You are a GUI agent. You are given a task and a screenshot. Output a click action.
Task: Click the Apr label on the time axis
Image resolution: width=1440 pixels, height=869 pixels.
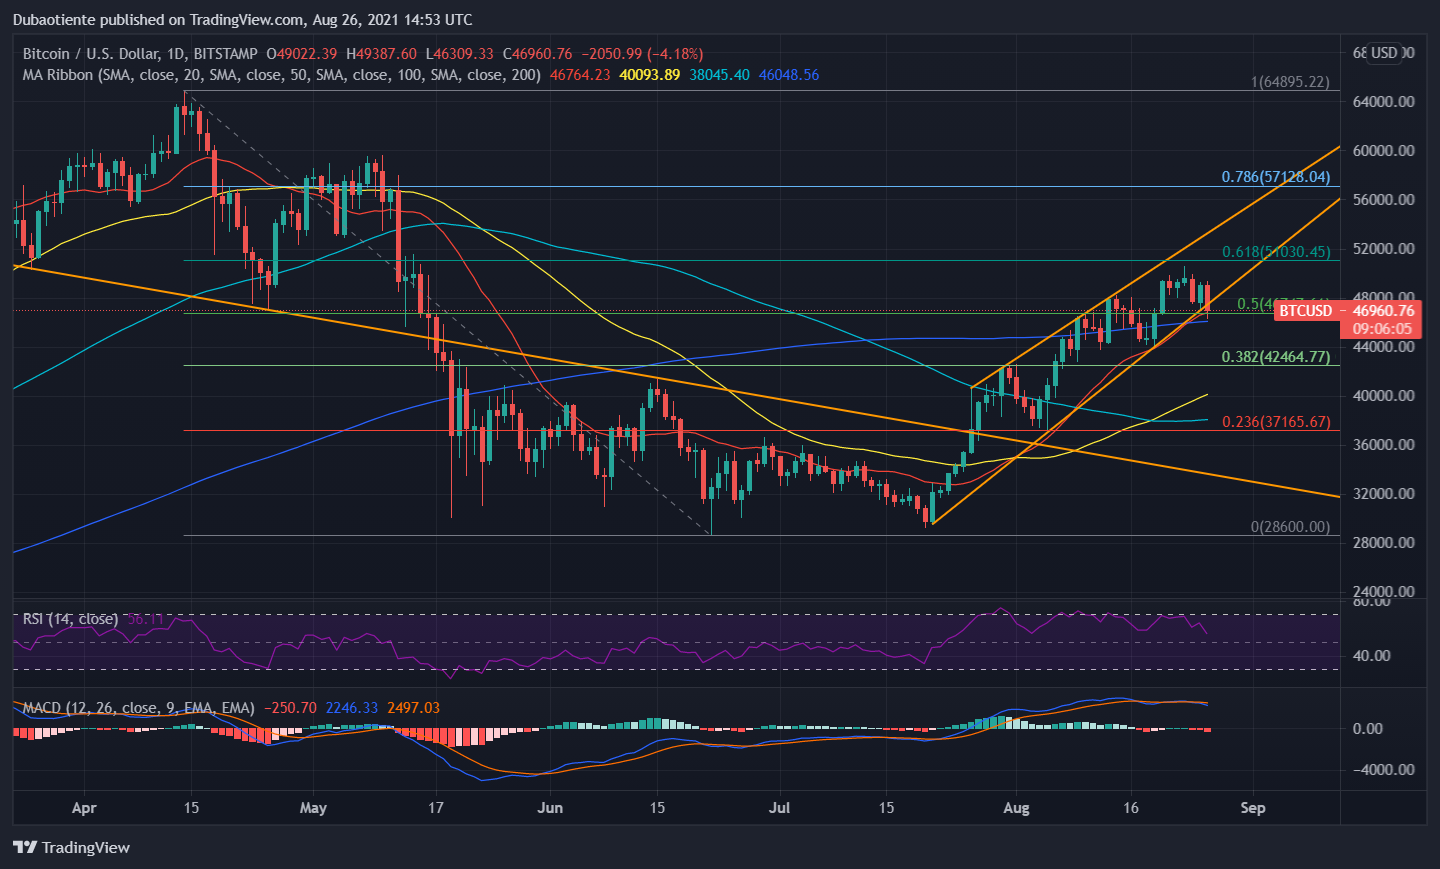point(84,807)
